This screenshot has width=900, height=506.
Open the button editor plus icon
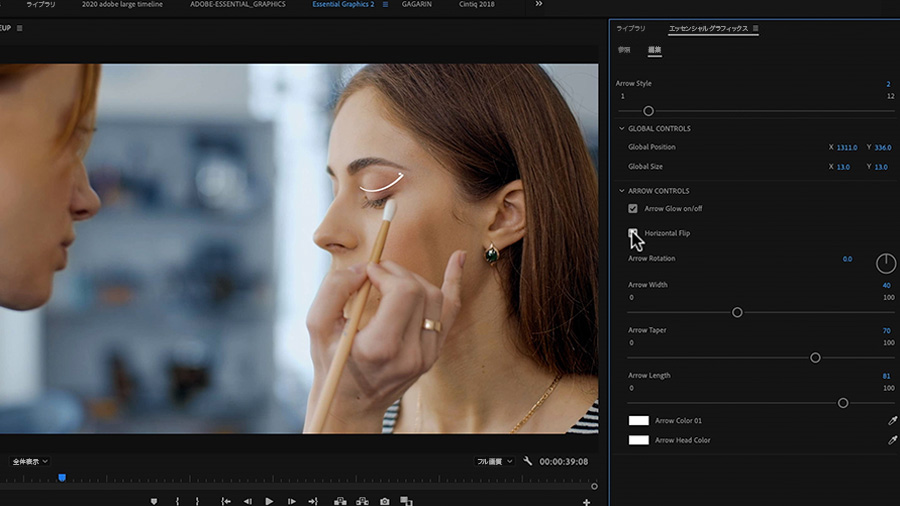[587, 501]
